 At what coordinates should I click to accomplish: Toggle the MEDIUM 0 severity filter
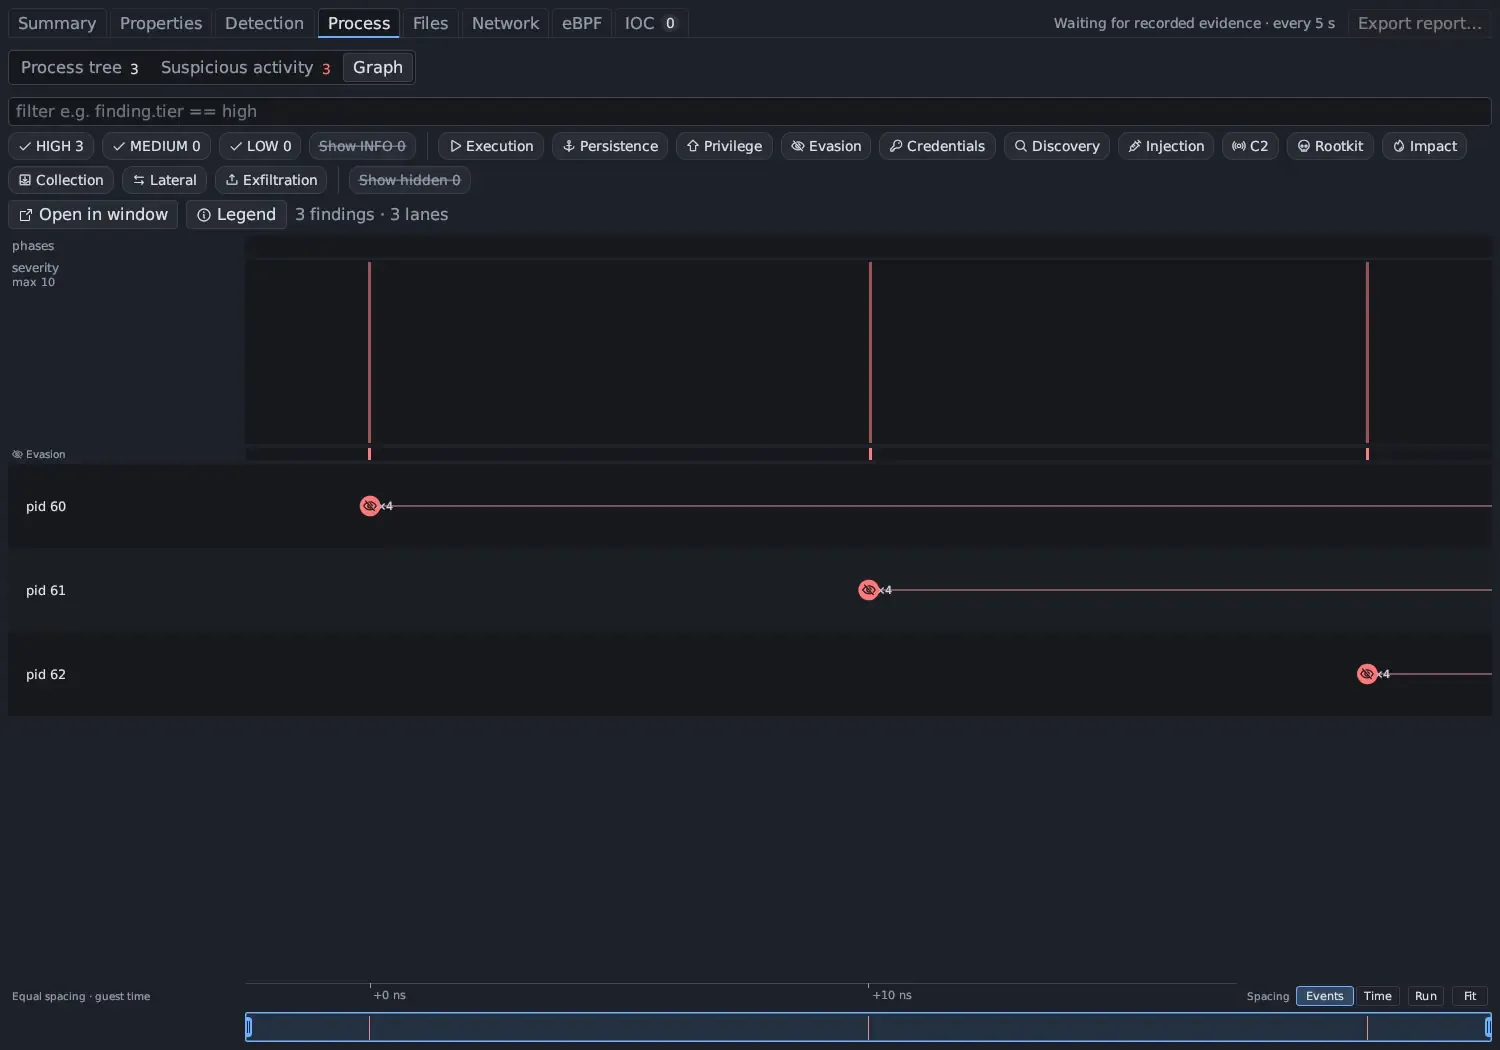(156, 146)
